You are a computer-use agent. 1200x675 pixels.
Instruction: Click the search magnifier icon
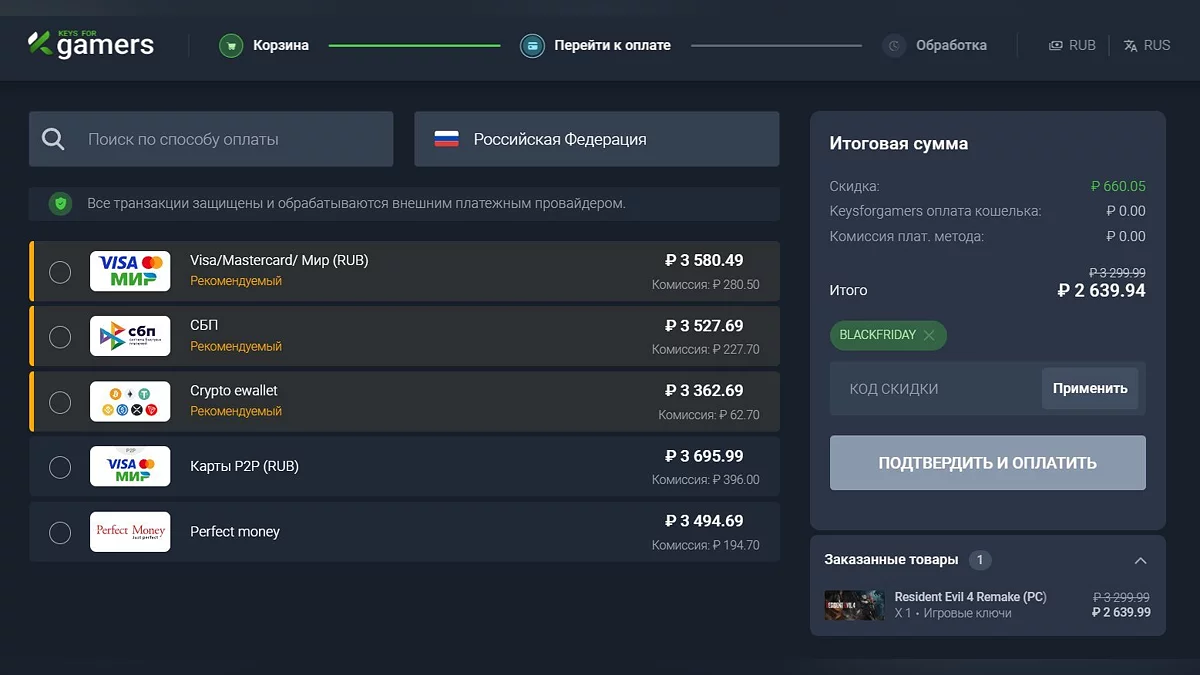[x=53, y=139]
